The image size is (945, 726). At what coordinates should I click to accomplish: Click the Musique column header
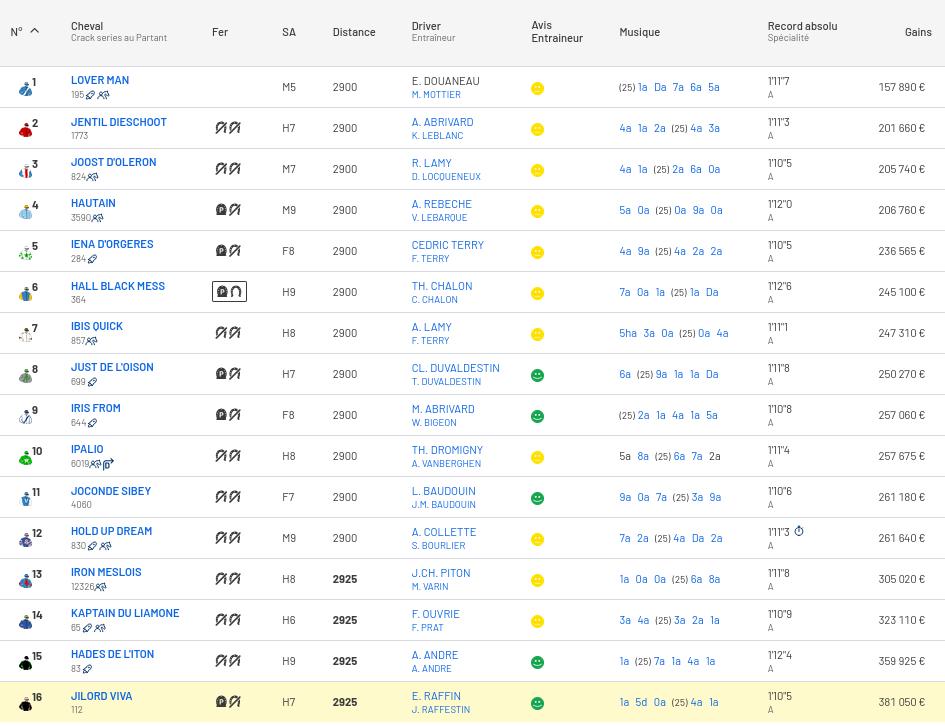click(x=639, y=32)
